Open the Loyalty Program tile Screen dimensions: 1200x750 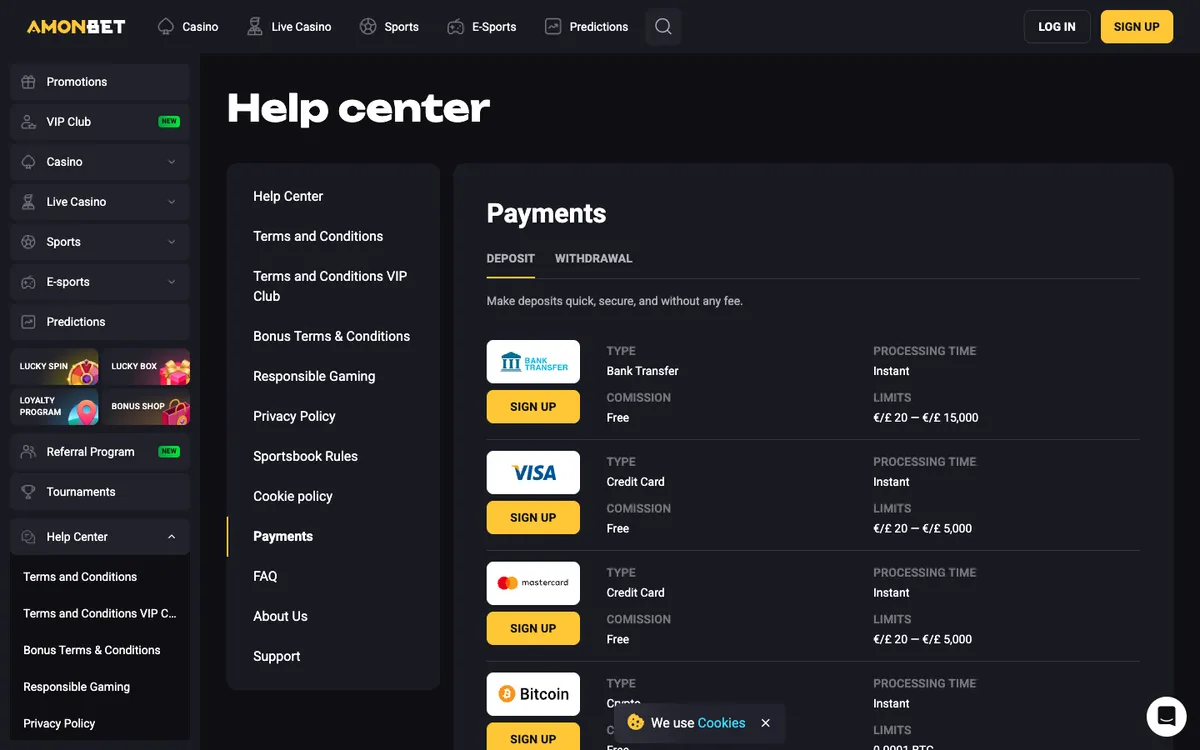tap(54, 407)
